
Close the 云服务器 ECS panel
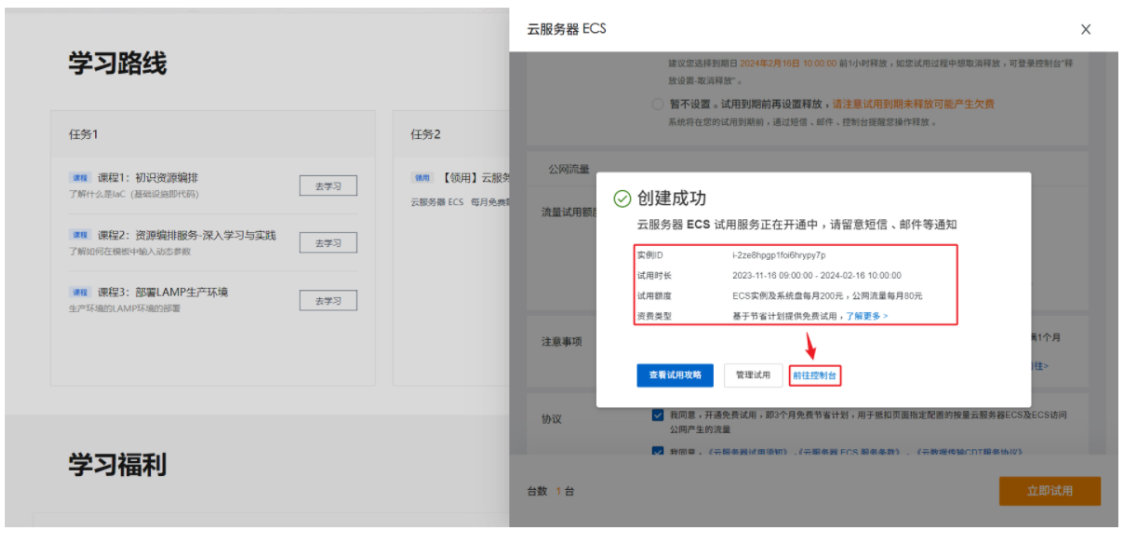(1085, 29)
